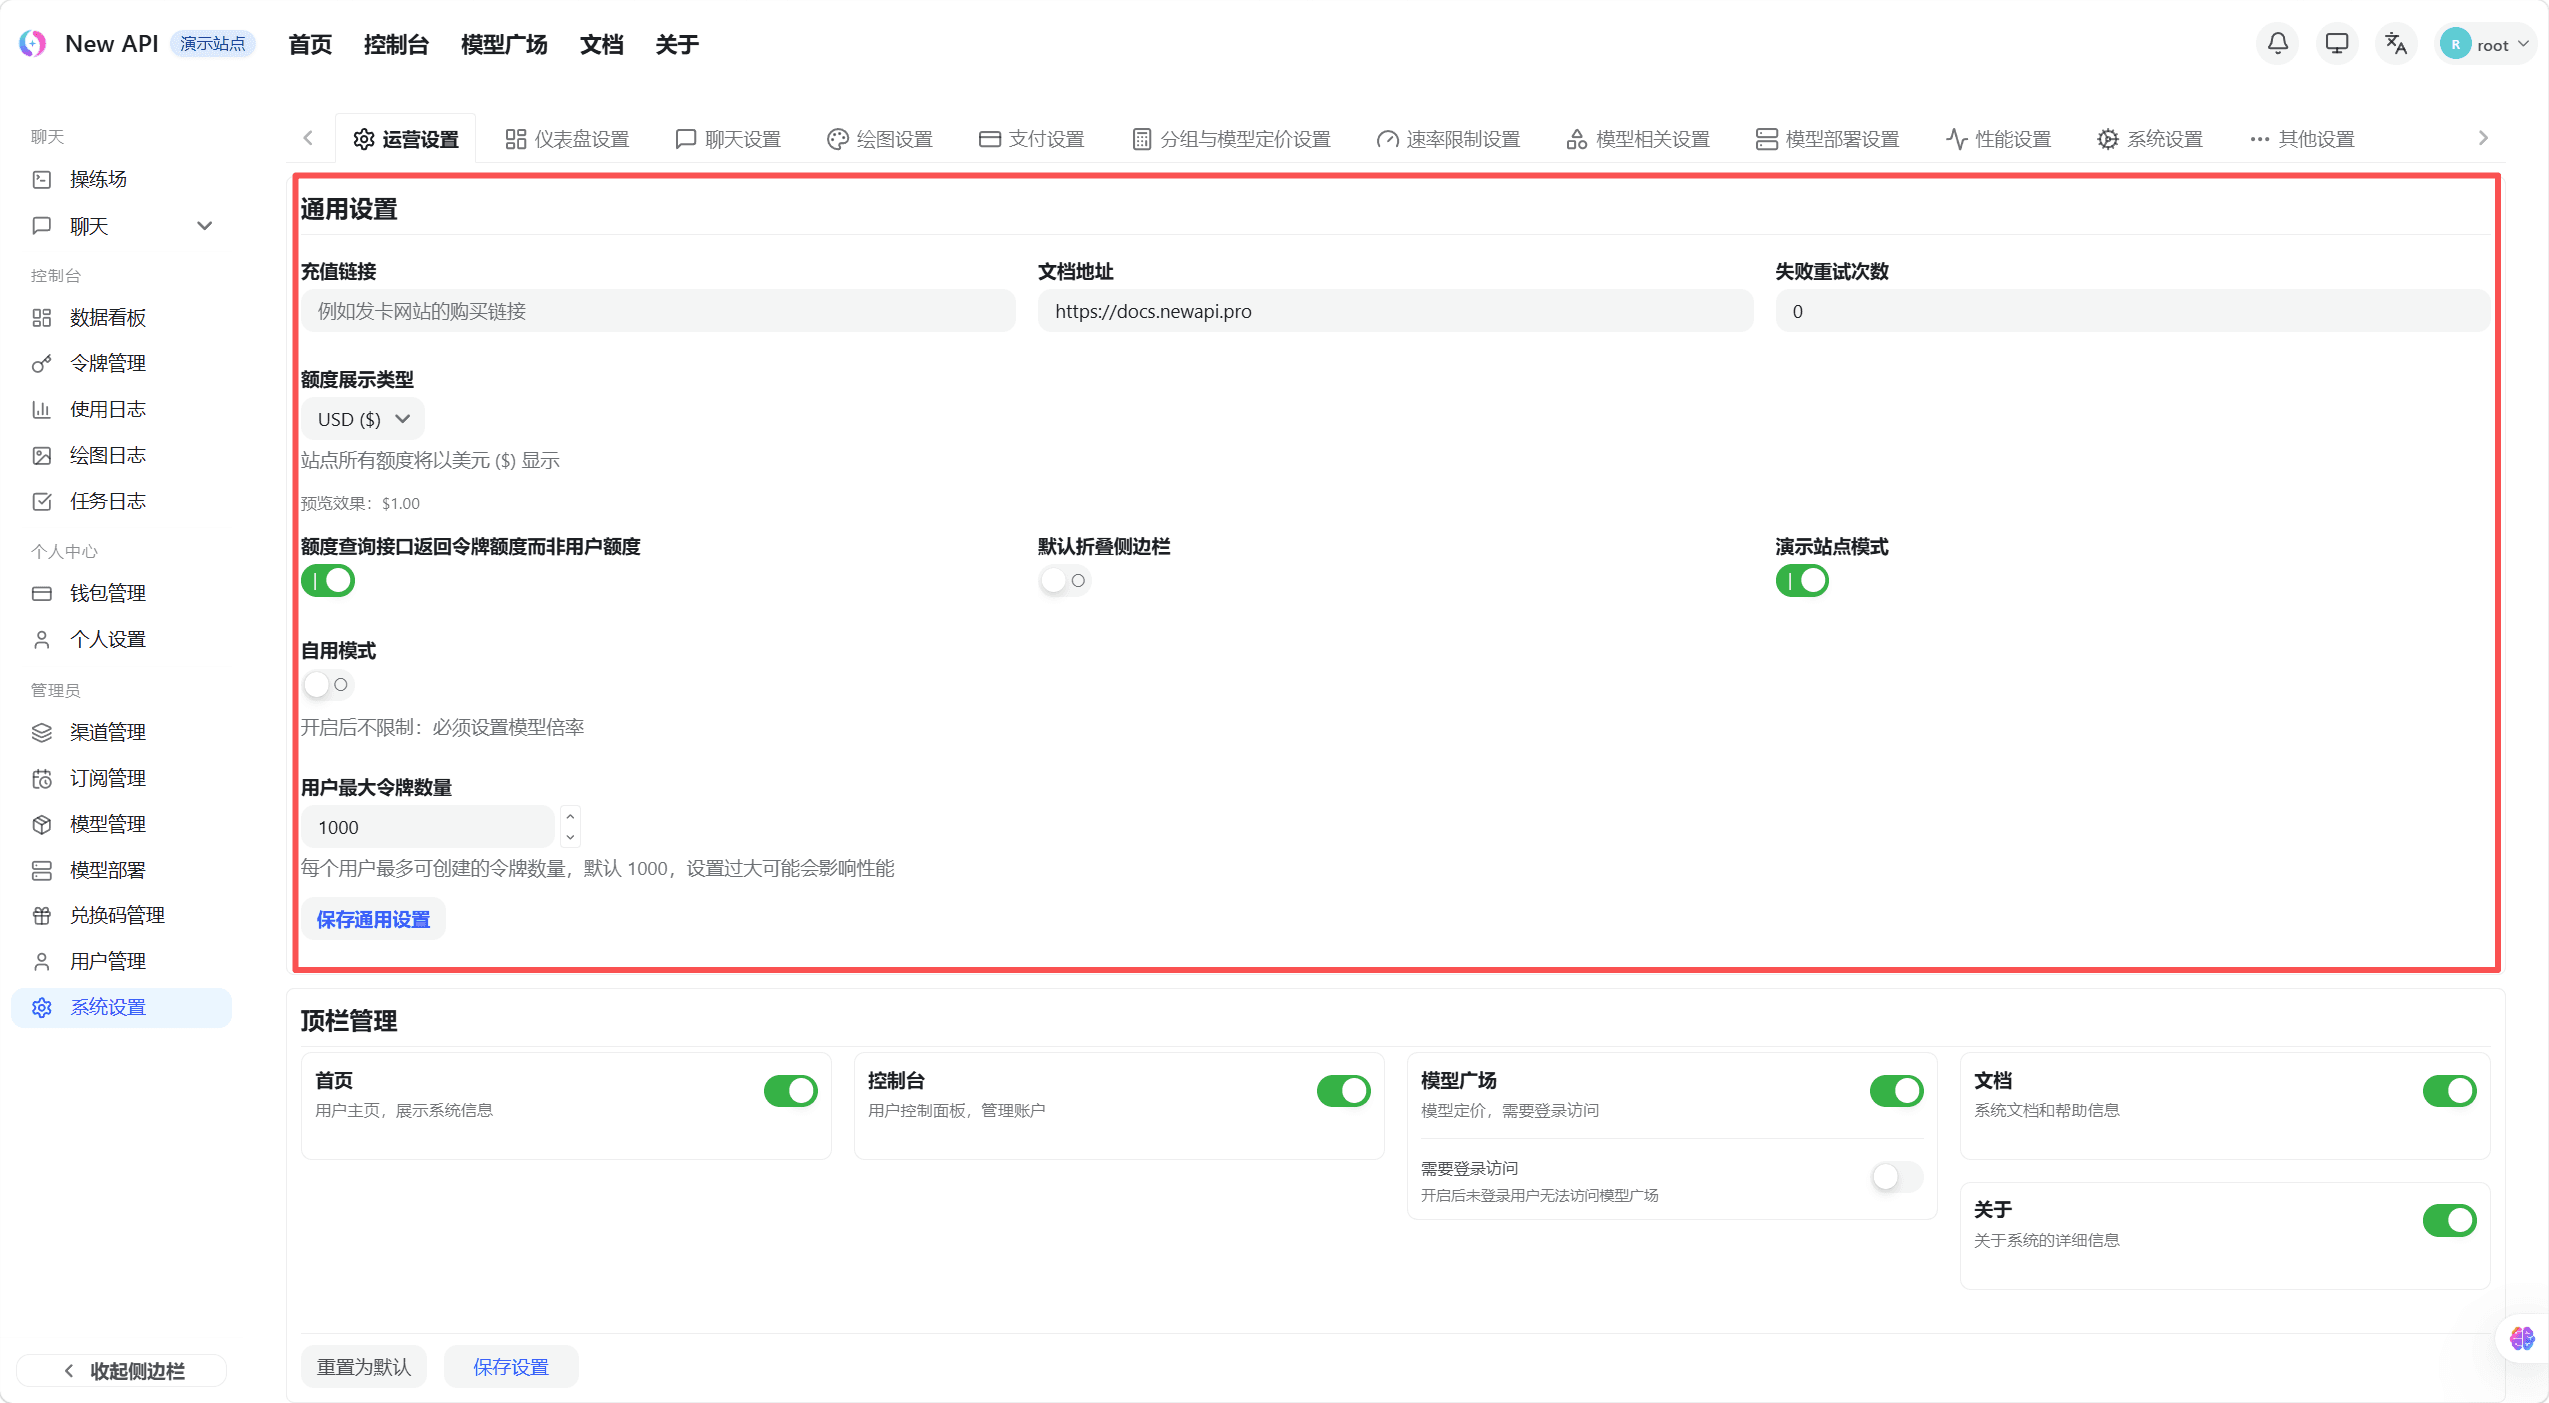Image resolution: width=2549 pixels, height=1403 pixels.
Task: Select 模型广场 in top navigation
Action: point(503,44)
